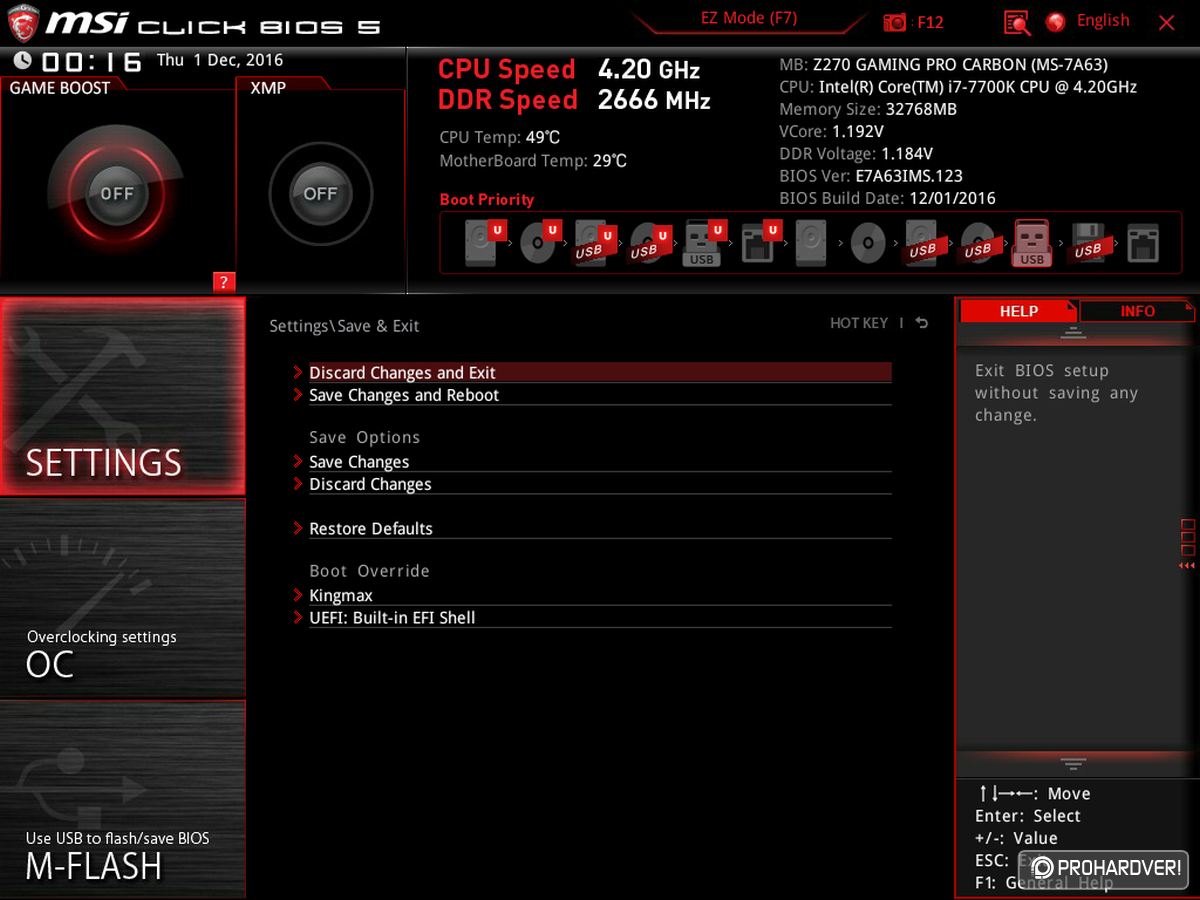Toggle the GAME BOOST knob

(x=117, y=194)
